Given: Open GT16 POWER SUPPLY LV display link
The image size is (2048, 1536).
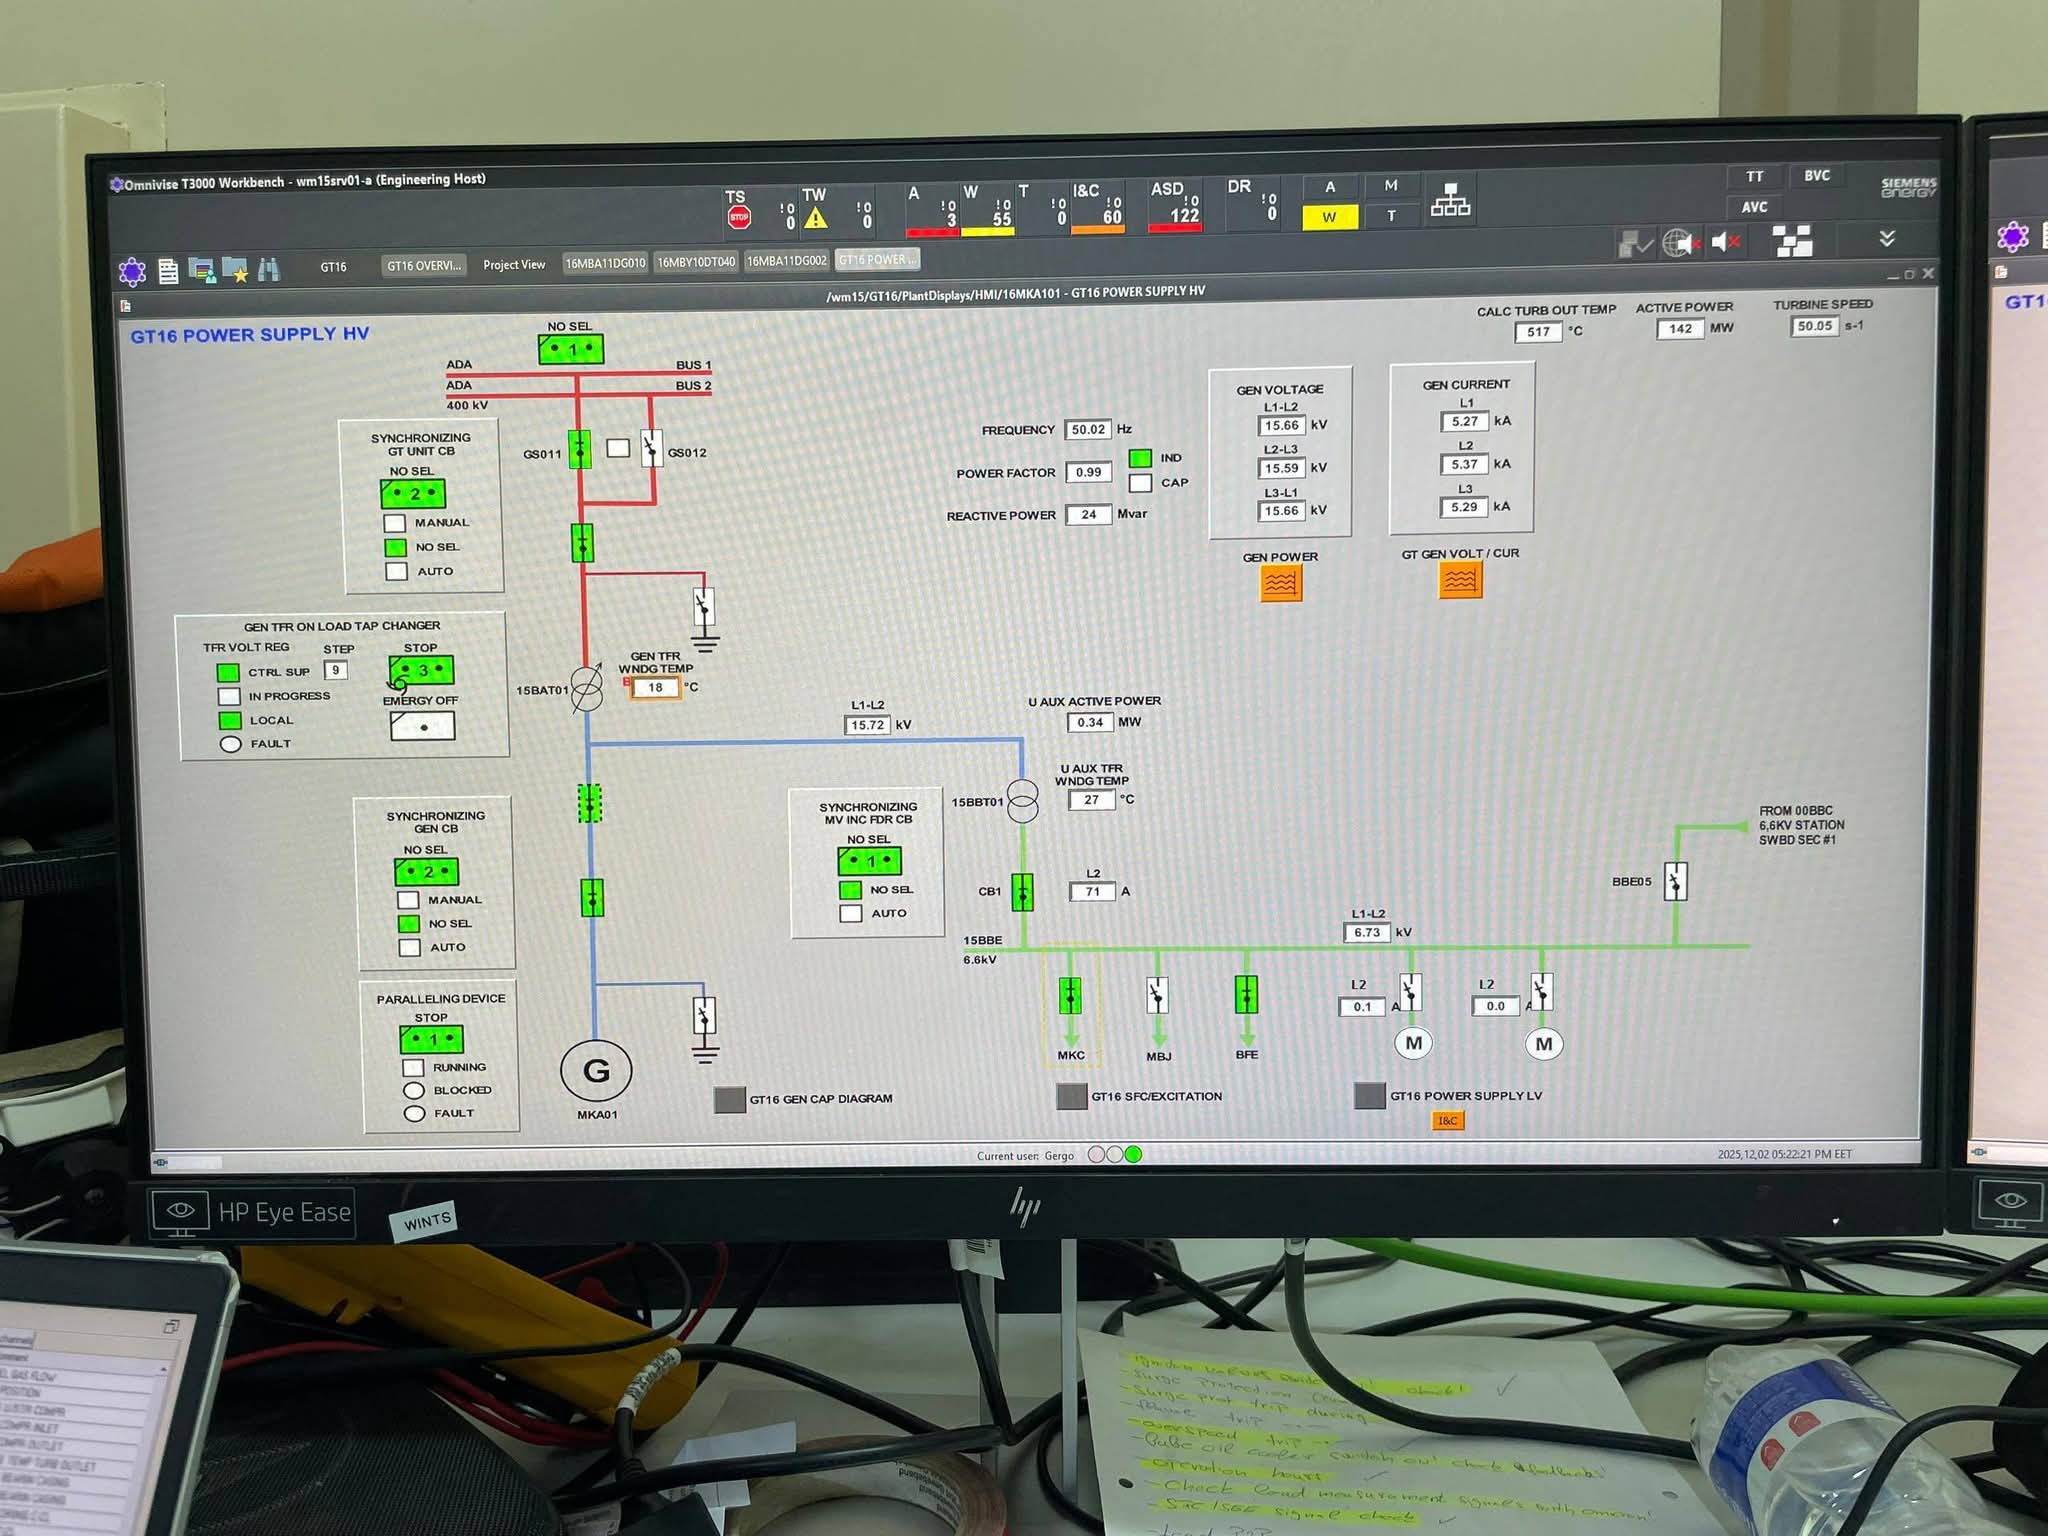Looking at the screenshot, I should point(1370,1096).
